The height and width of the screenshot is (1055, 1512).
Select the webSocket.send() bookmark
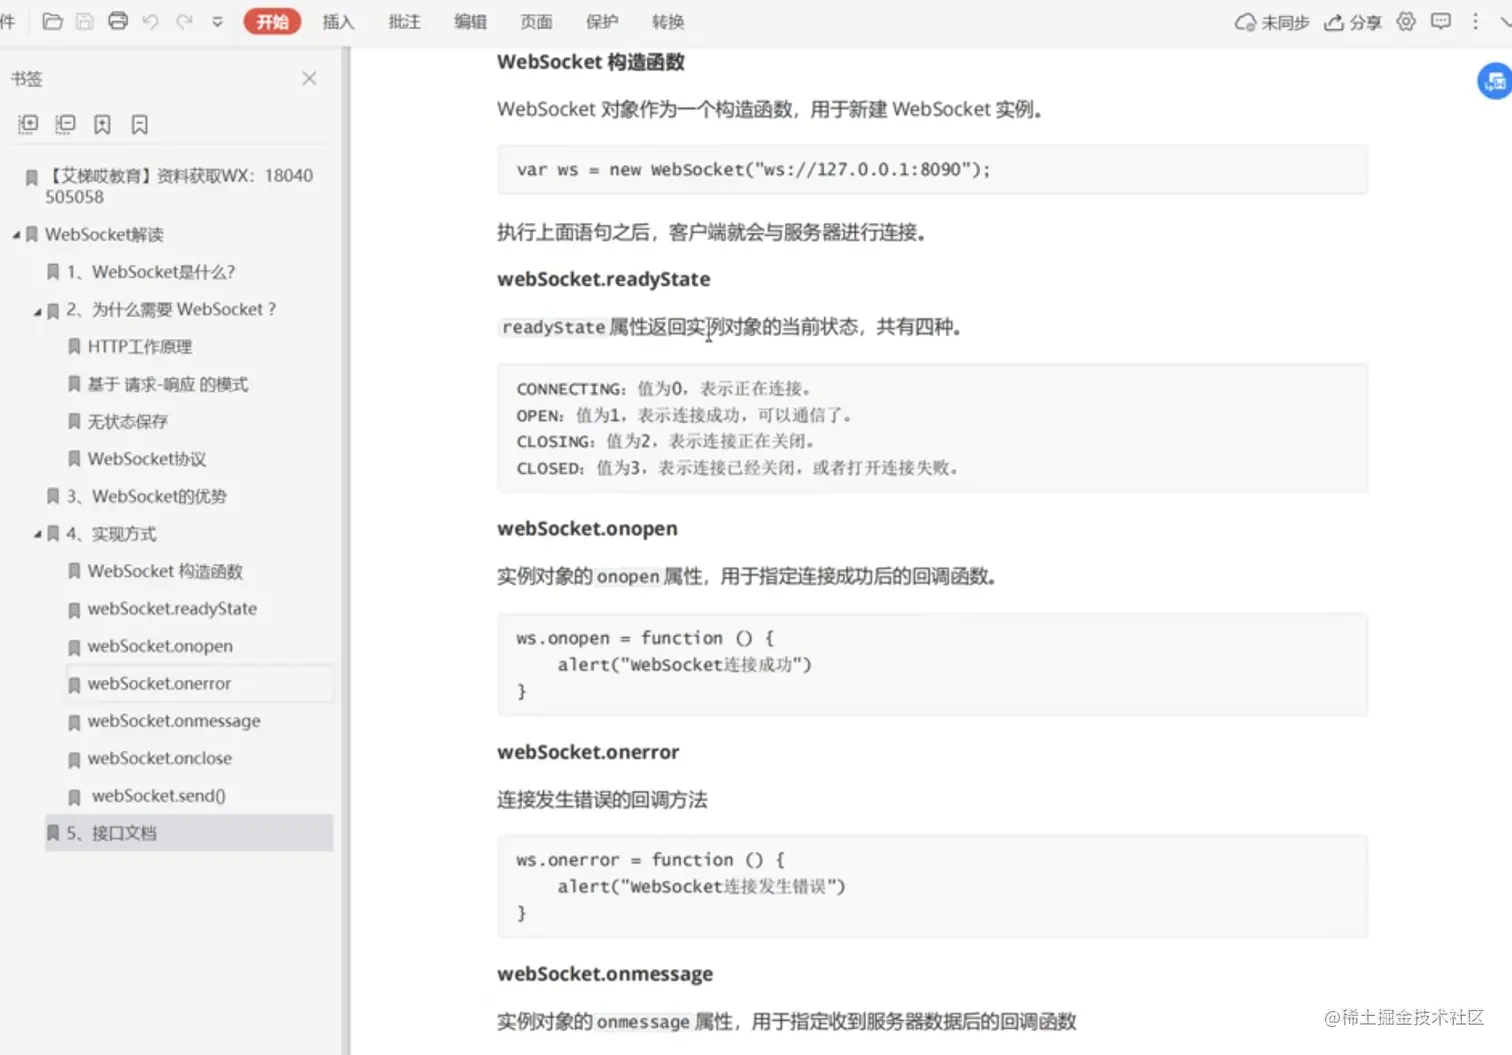coord(159,796)
